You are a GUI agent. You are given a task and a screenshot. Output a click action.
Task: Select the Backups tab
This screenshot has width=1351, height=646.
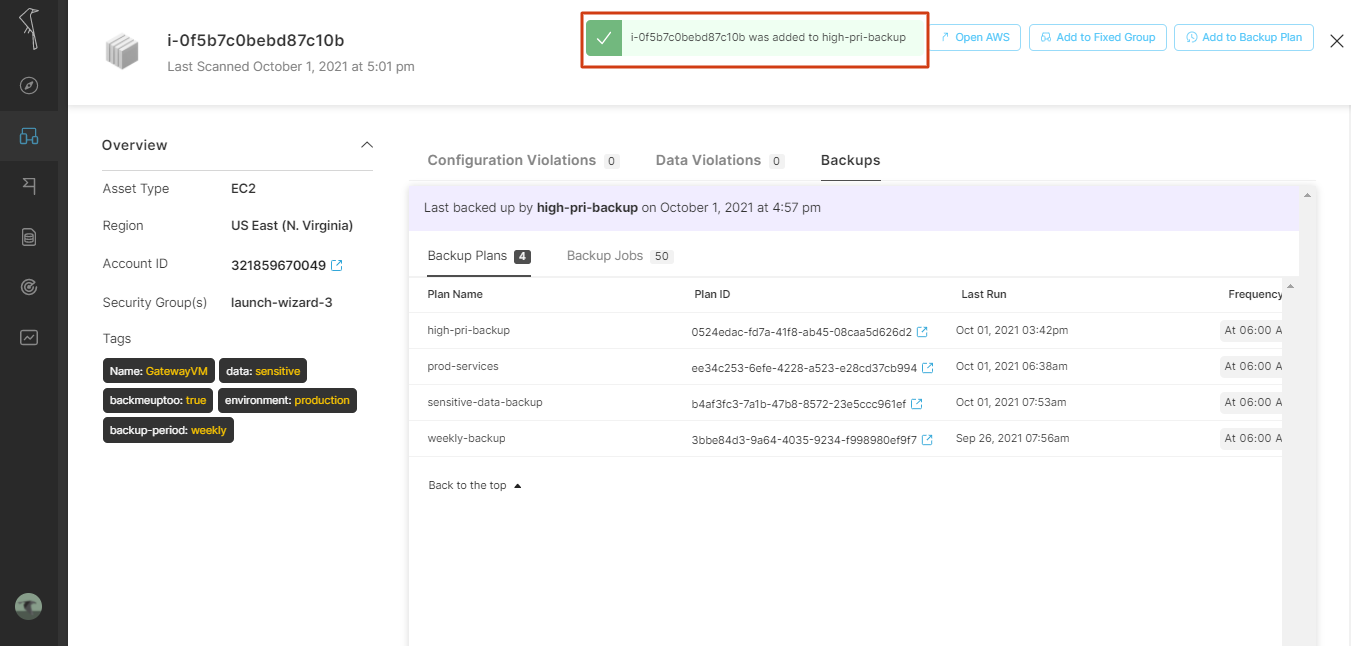click(x=850, y=160)
